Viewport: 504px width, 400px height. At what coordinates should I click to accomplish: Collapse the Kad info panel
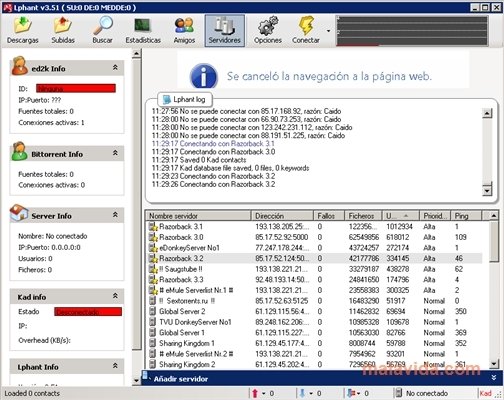pos(115,296)
